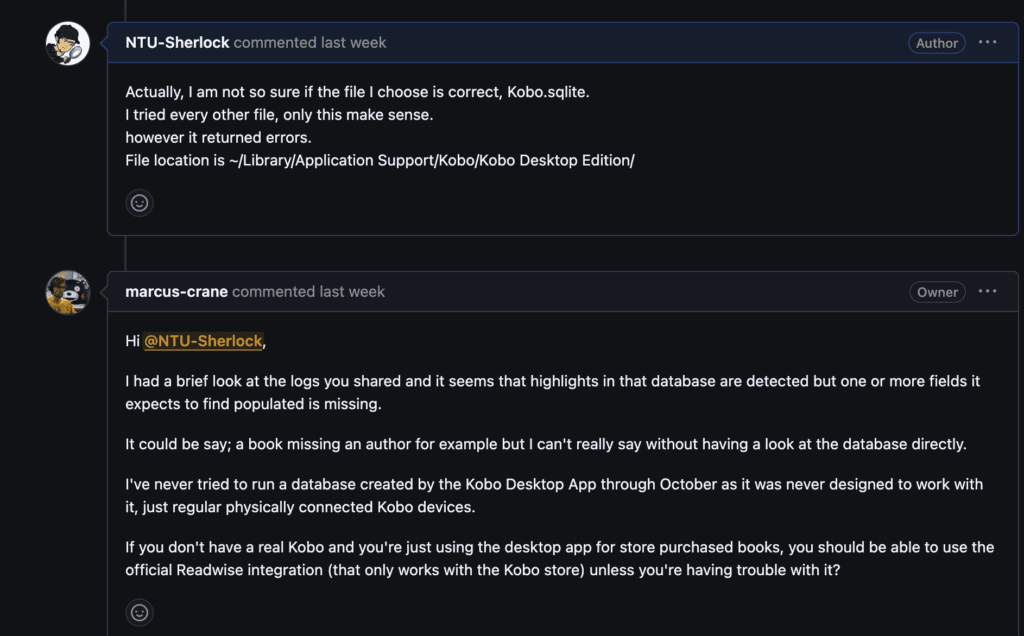Open NTU-Sherlock's avatar picture
1024x636 pixels.
click(x=68, y=43)
